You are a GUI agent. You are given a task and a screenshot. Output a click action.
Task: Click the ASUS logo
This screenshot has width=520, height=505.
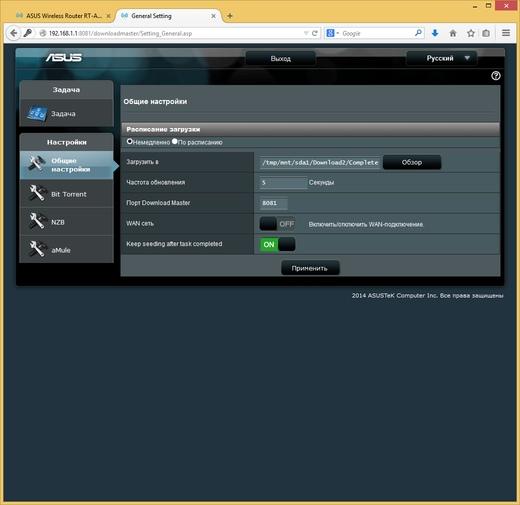64,58
